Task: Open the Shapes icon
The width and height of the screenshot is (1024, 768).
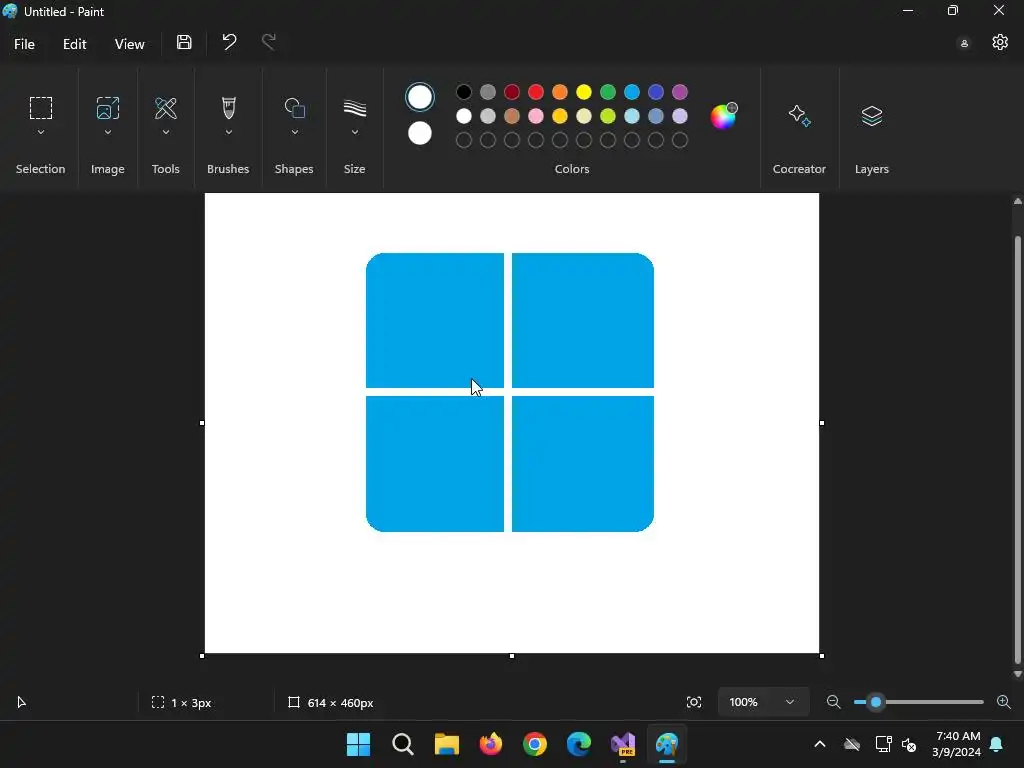Action: tap(295, 108)
